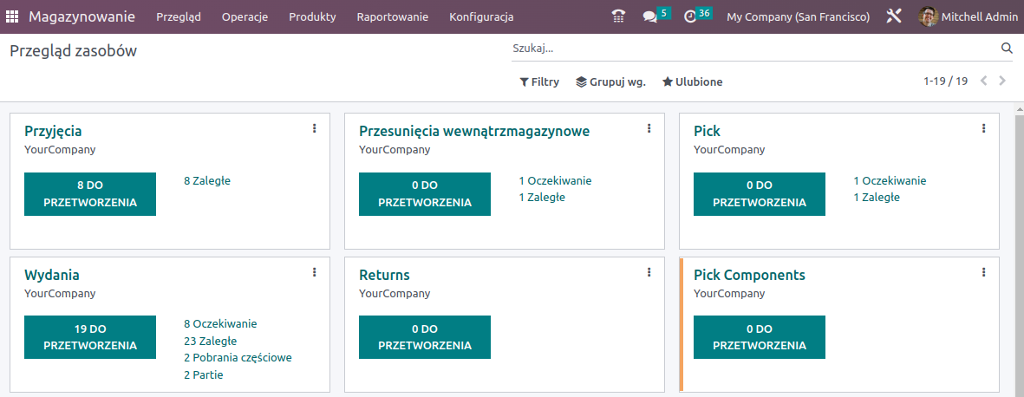The image size is (1024, 397).
Task: Click into the Szukaj search field
Action: tap(754, 48)
